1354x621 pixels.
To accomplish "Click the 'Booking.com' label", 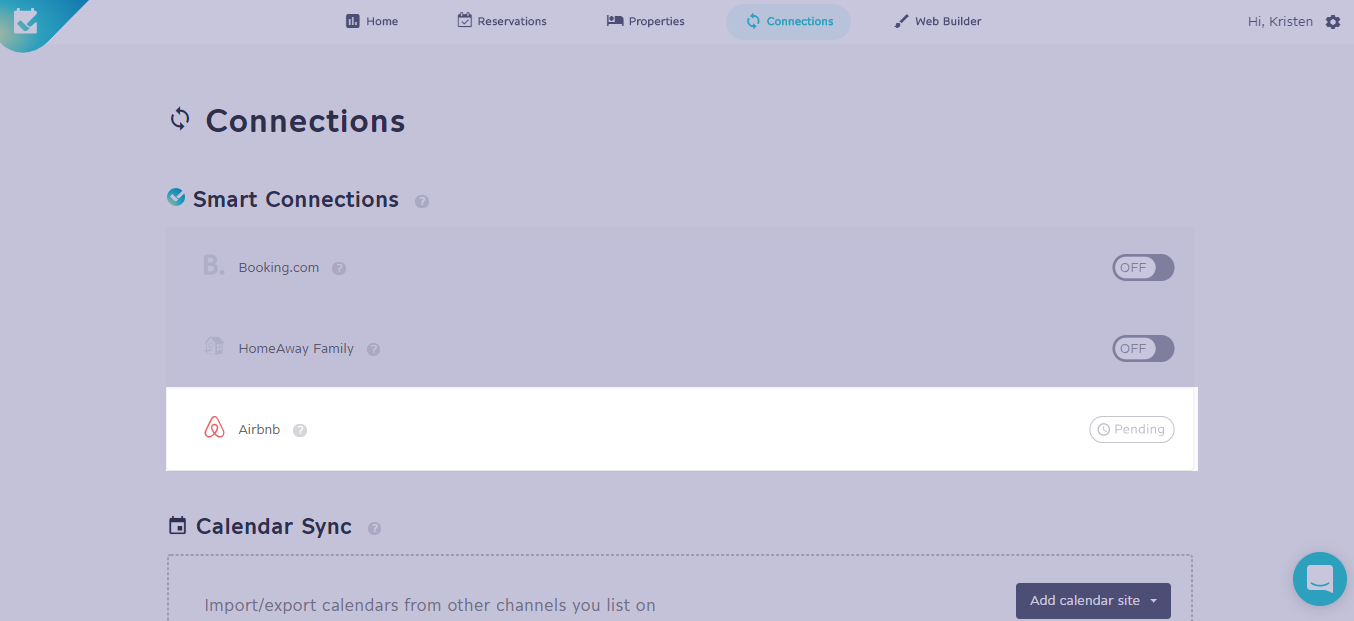I will (279, 267).
